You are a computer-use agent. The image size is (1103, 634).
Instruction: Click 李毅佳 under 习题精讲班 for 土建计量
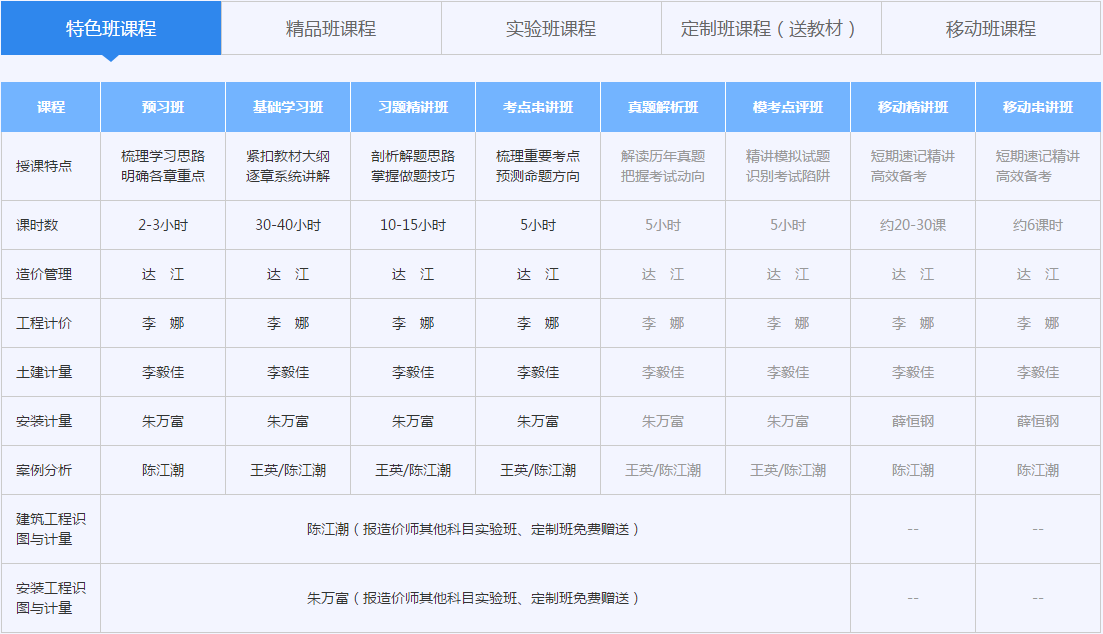[413, 372]
